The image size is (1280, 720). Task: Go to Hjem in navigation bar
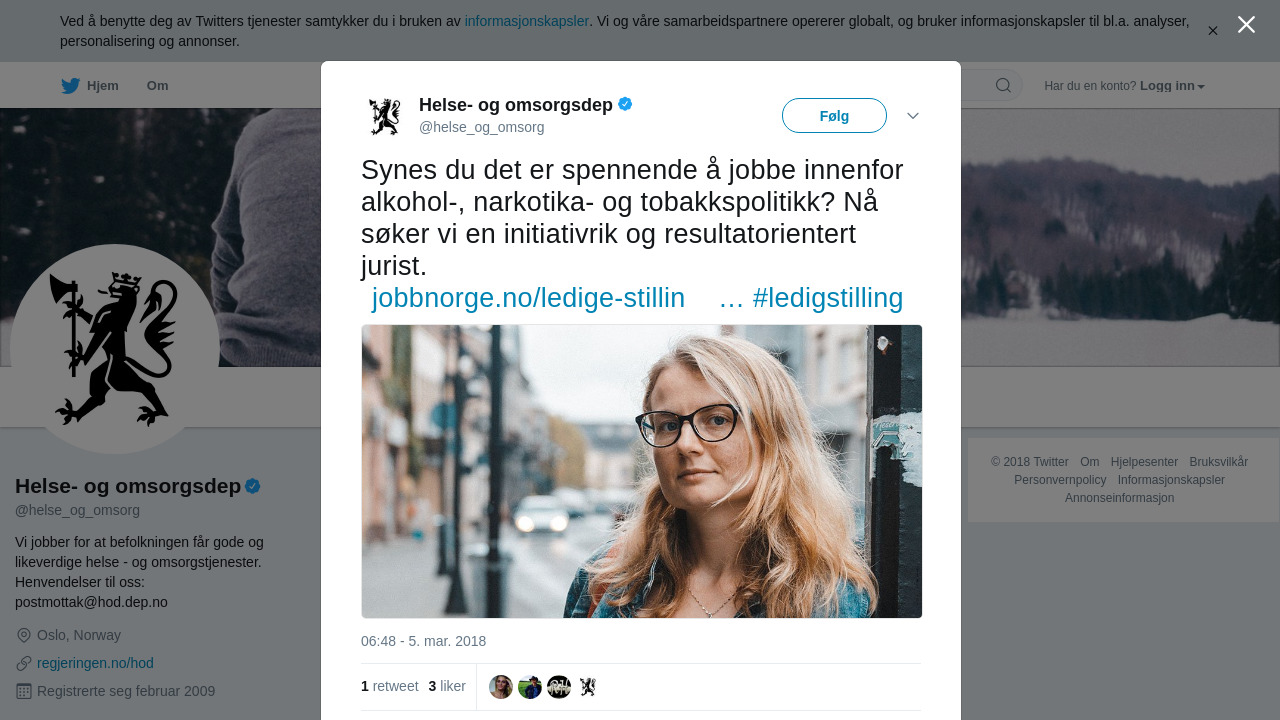tap(102, 86)
